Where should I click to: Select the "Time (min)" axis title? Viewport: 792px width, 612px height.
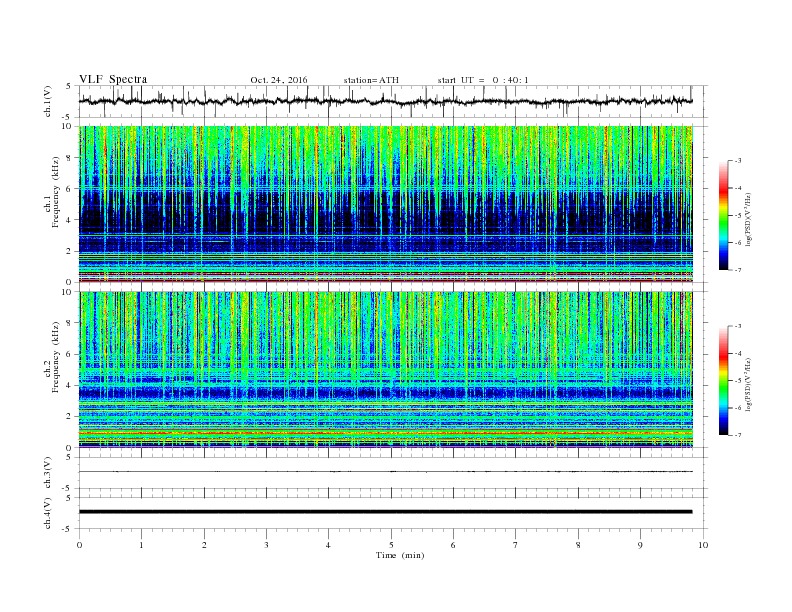400,555
